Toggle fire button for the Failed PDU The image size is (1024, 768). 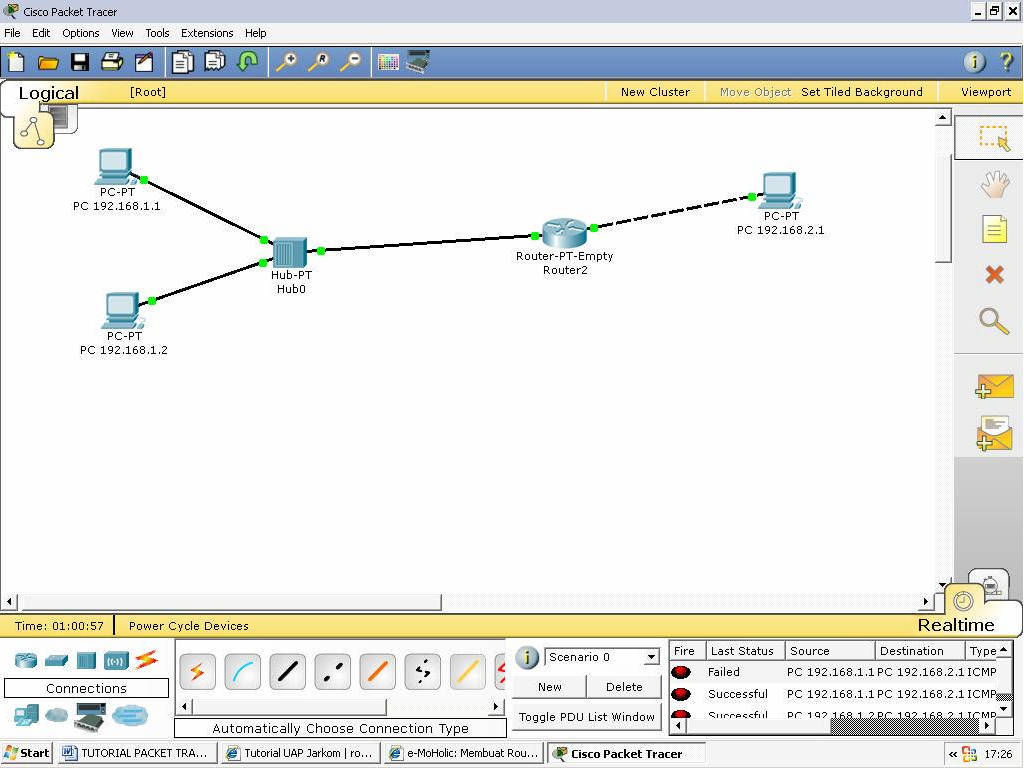pyautogui.click(x=681, y=671)
